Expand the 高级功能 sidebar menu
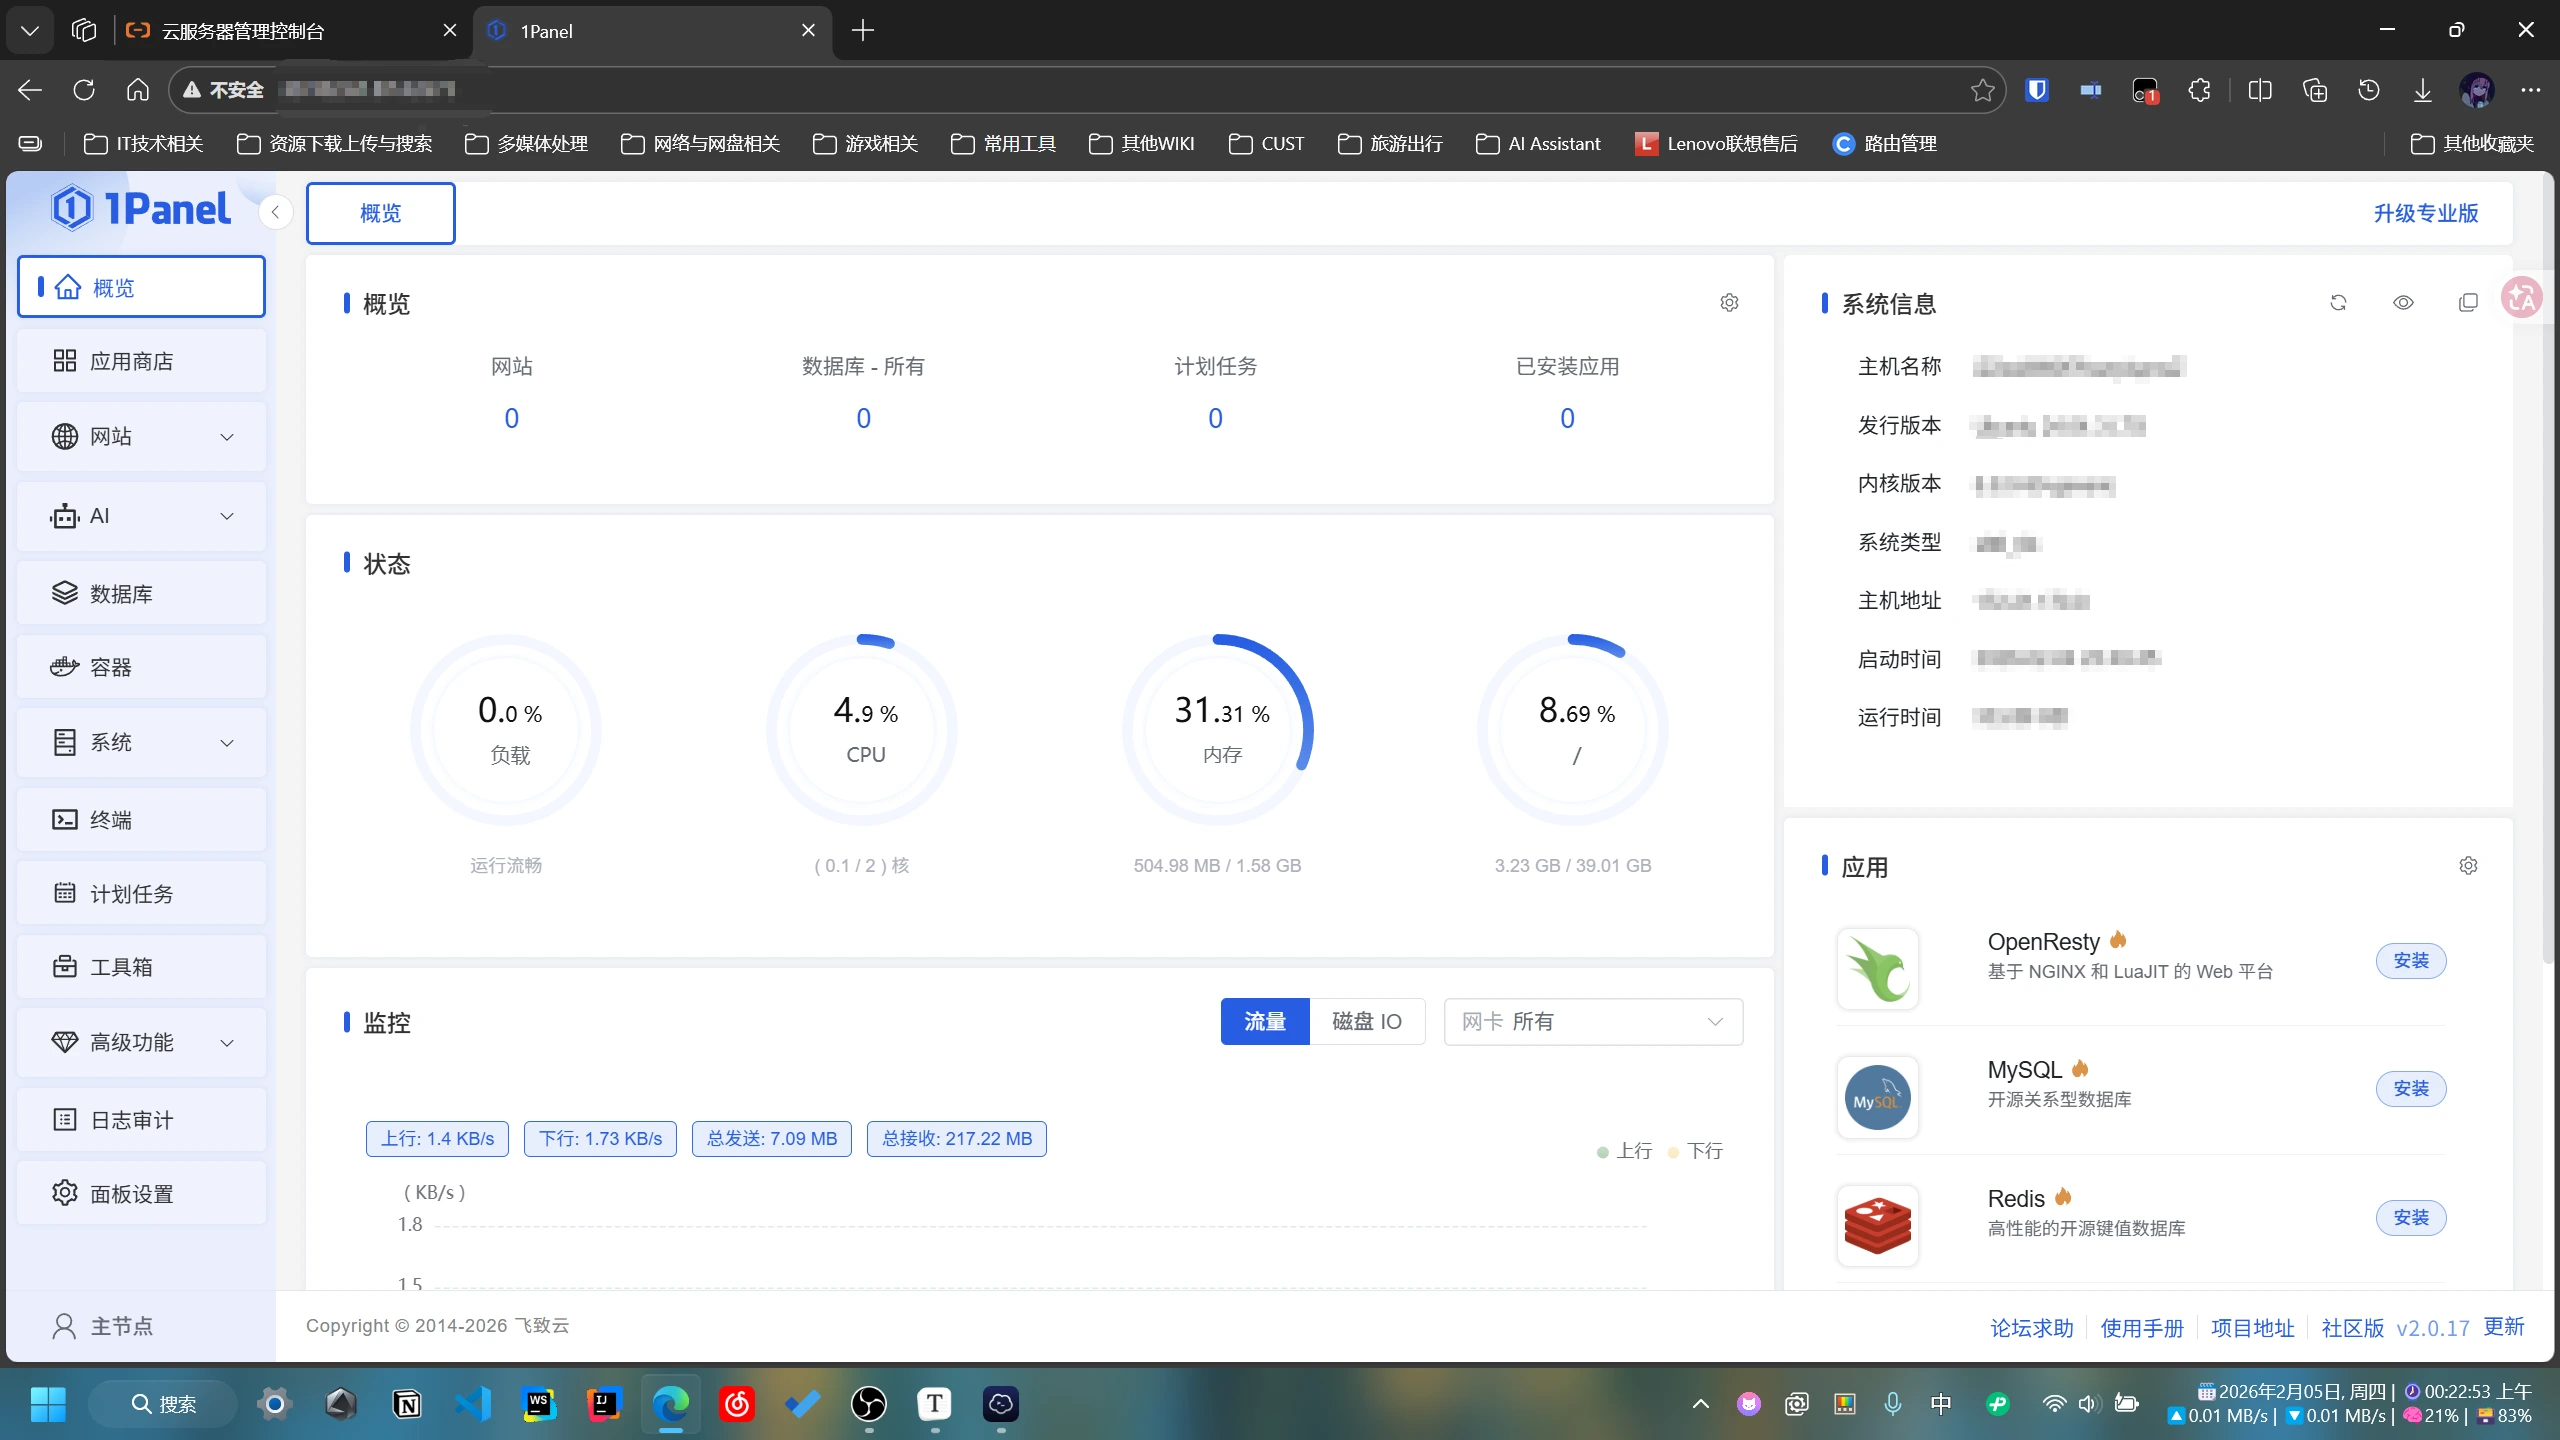 pyautogui.click(x=141, y=1042)
